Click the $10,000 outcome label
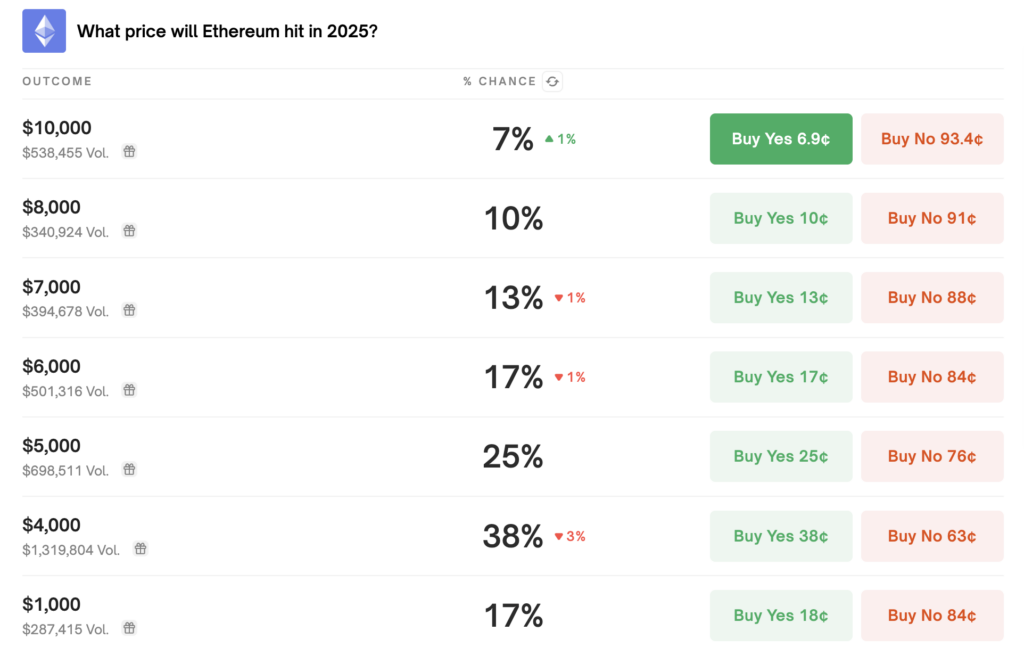 pos(57,128)
